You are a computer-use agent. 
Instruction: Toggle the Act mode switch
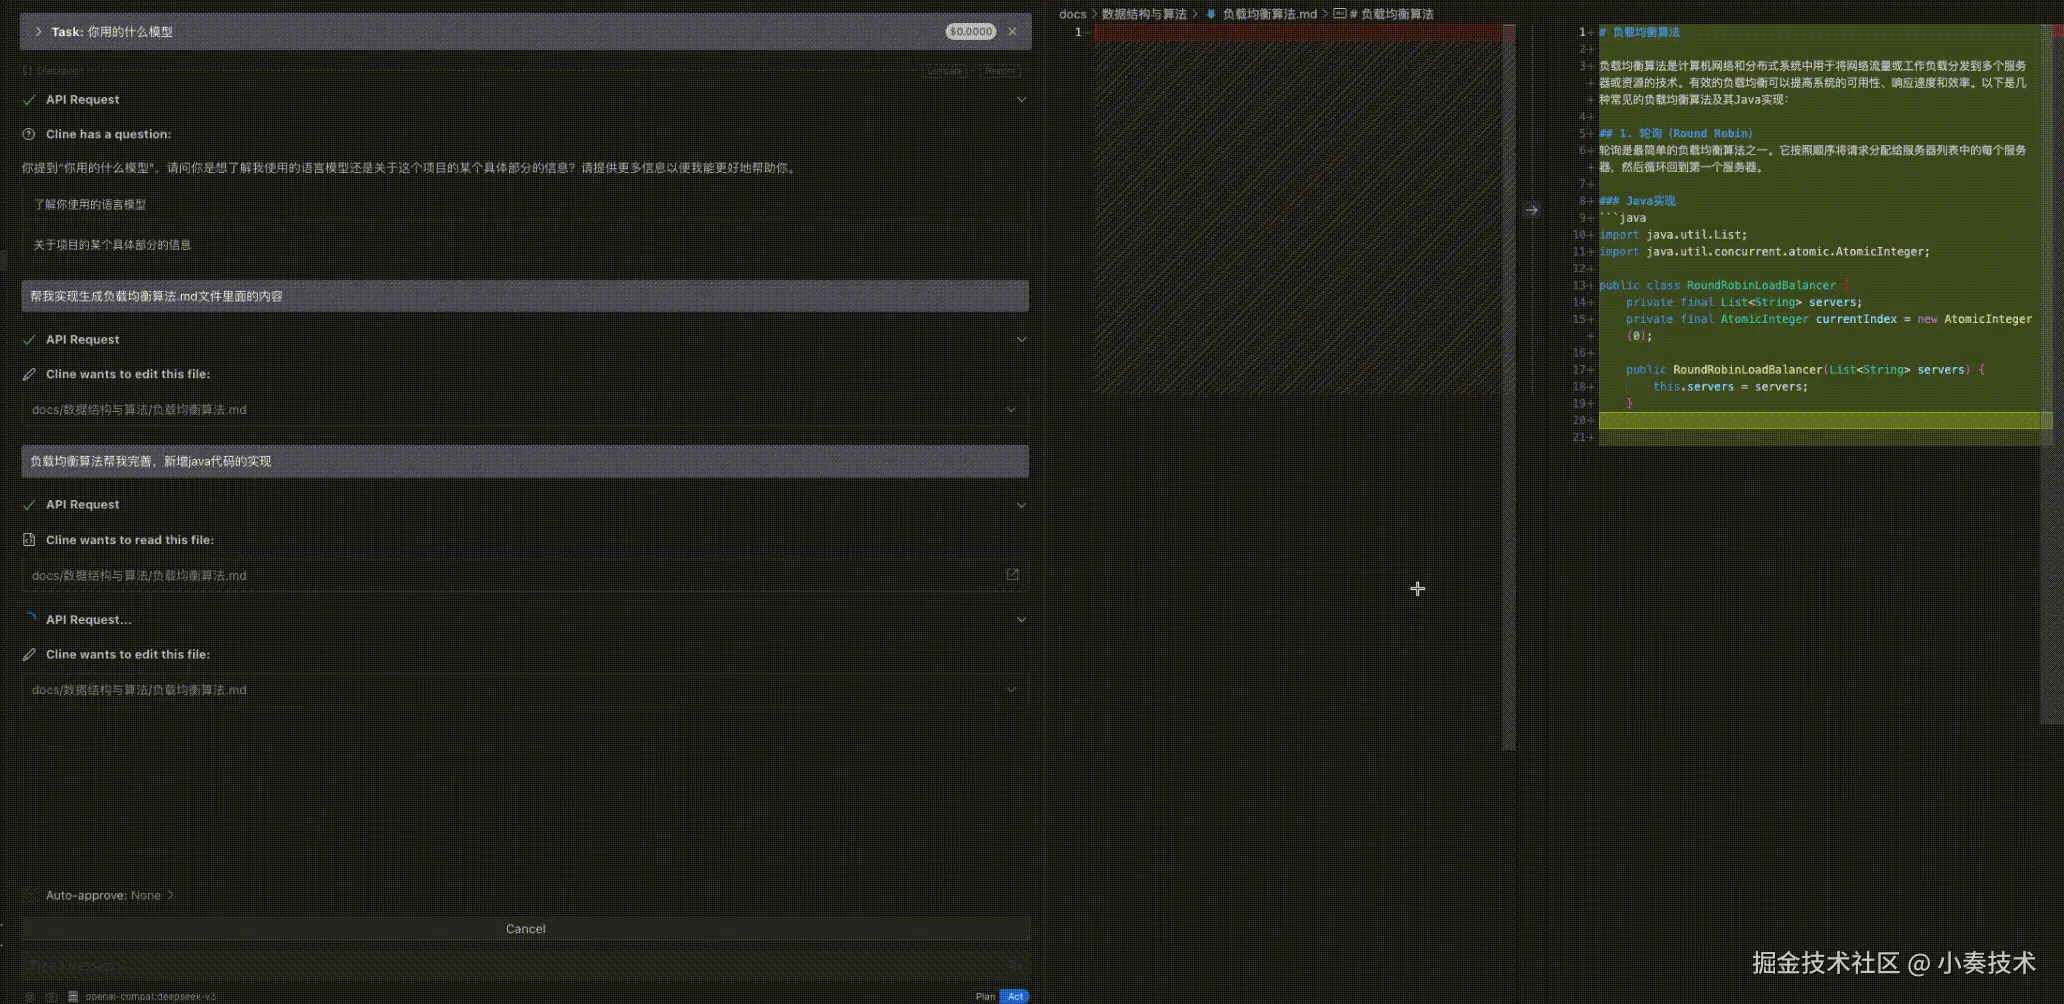(x=1014, y=996)
